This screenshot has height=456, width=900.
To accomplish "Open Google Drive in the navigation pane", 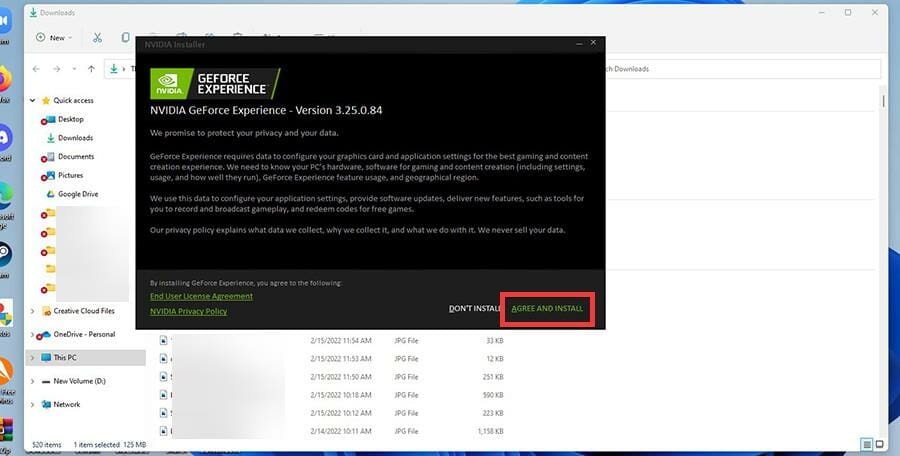I will [x=78, y=194].
